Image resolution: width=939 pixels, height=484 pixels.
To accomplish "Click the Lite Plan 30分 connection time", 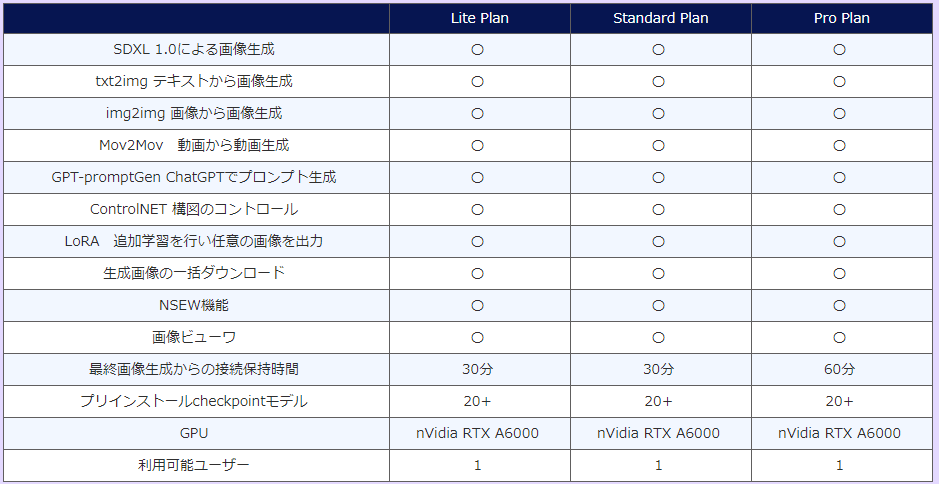I will pyautogui.click(x=478, y=369).
